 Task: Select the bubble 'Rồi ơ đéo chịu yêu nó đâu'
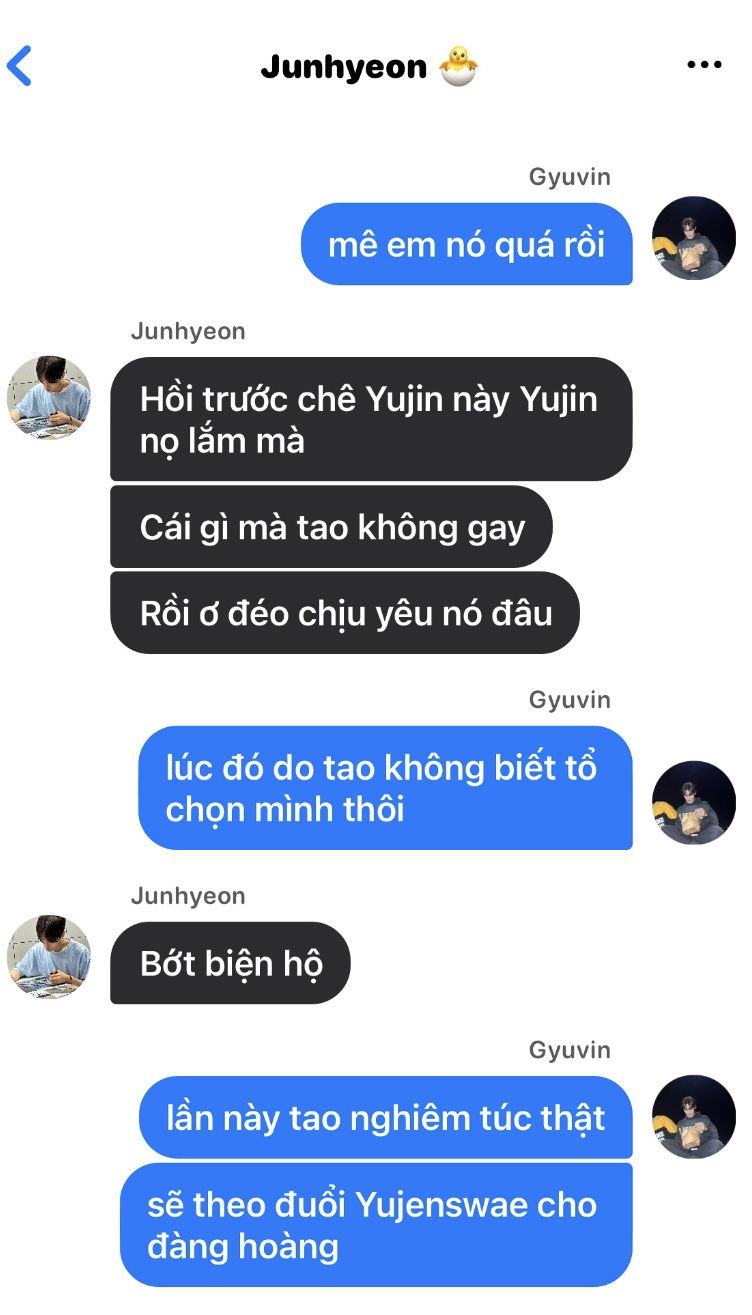coord(345,613)
